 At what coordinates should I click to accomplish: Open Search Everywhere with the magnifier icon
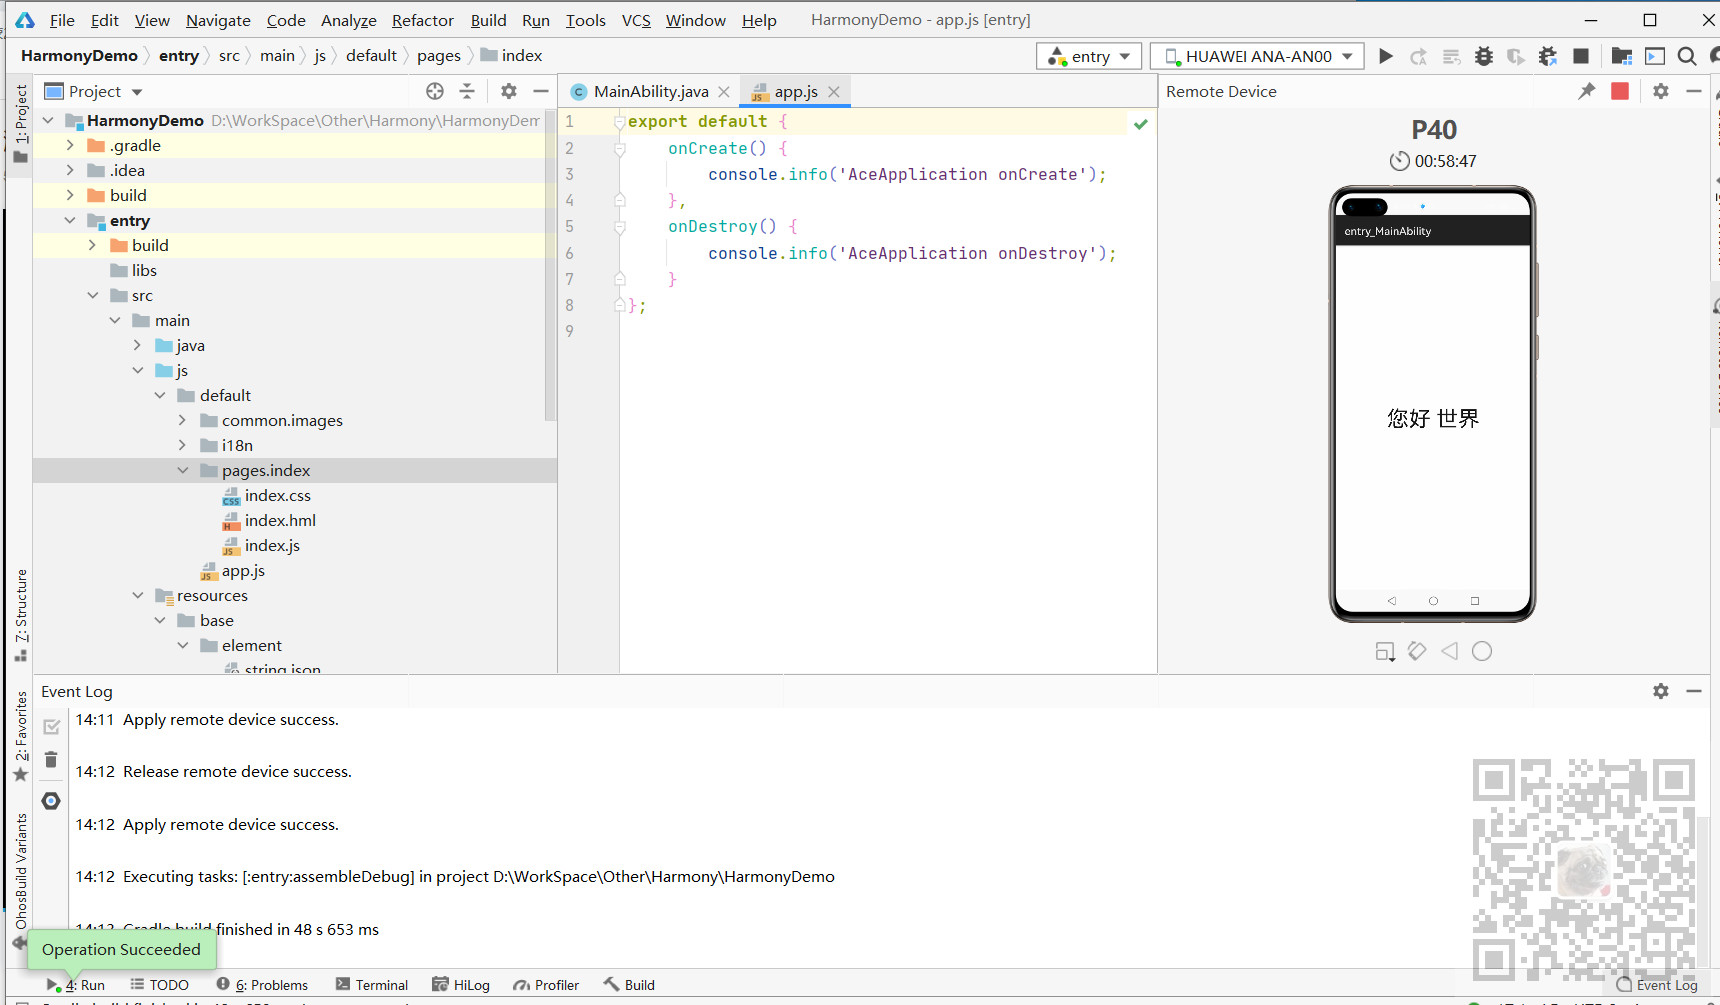pos(1687,56)
